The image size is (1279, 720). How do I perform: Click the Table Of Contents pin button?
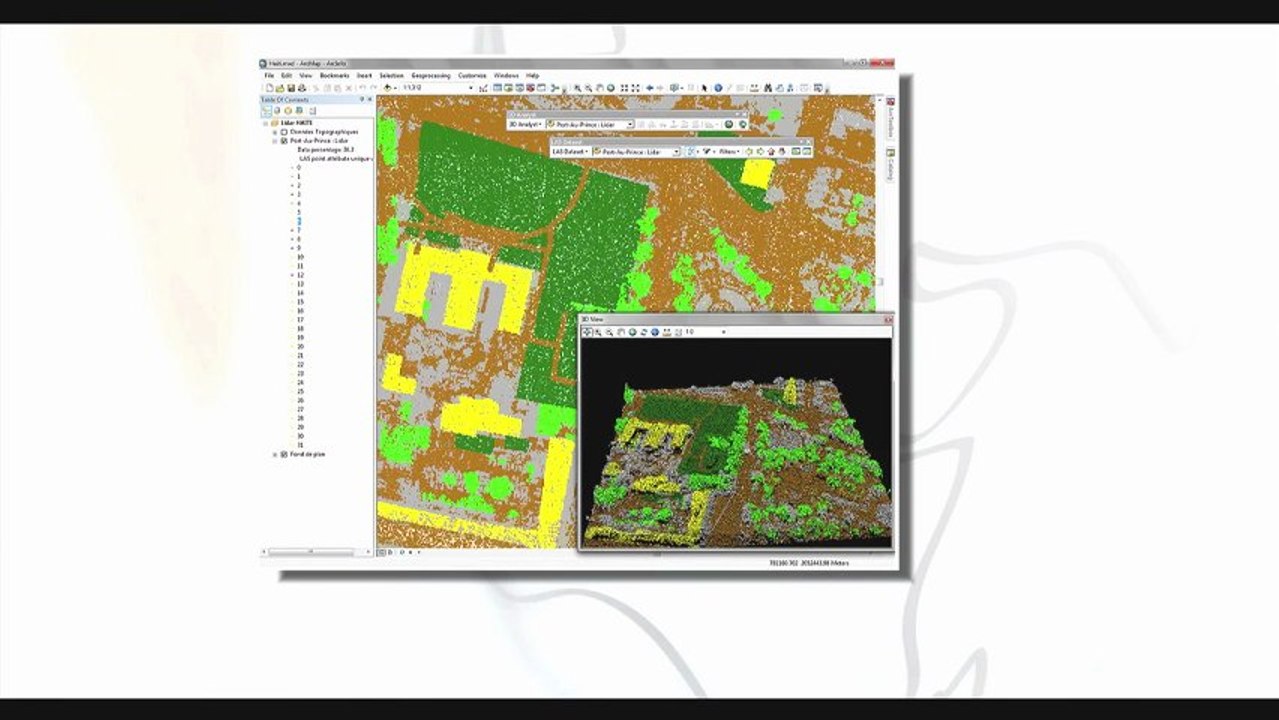[x=362, y=99]
